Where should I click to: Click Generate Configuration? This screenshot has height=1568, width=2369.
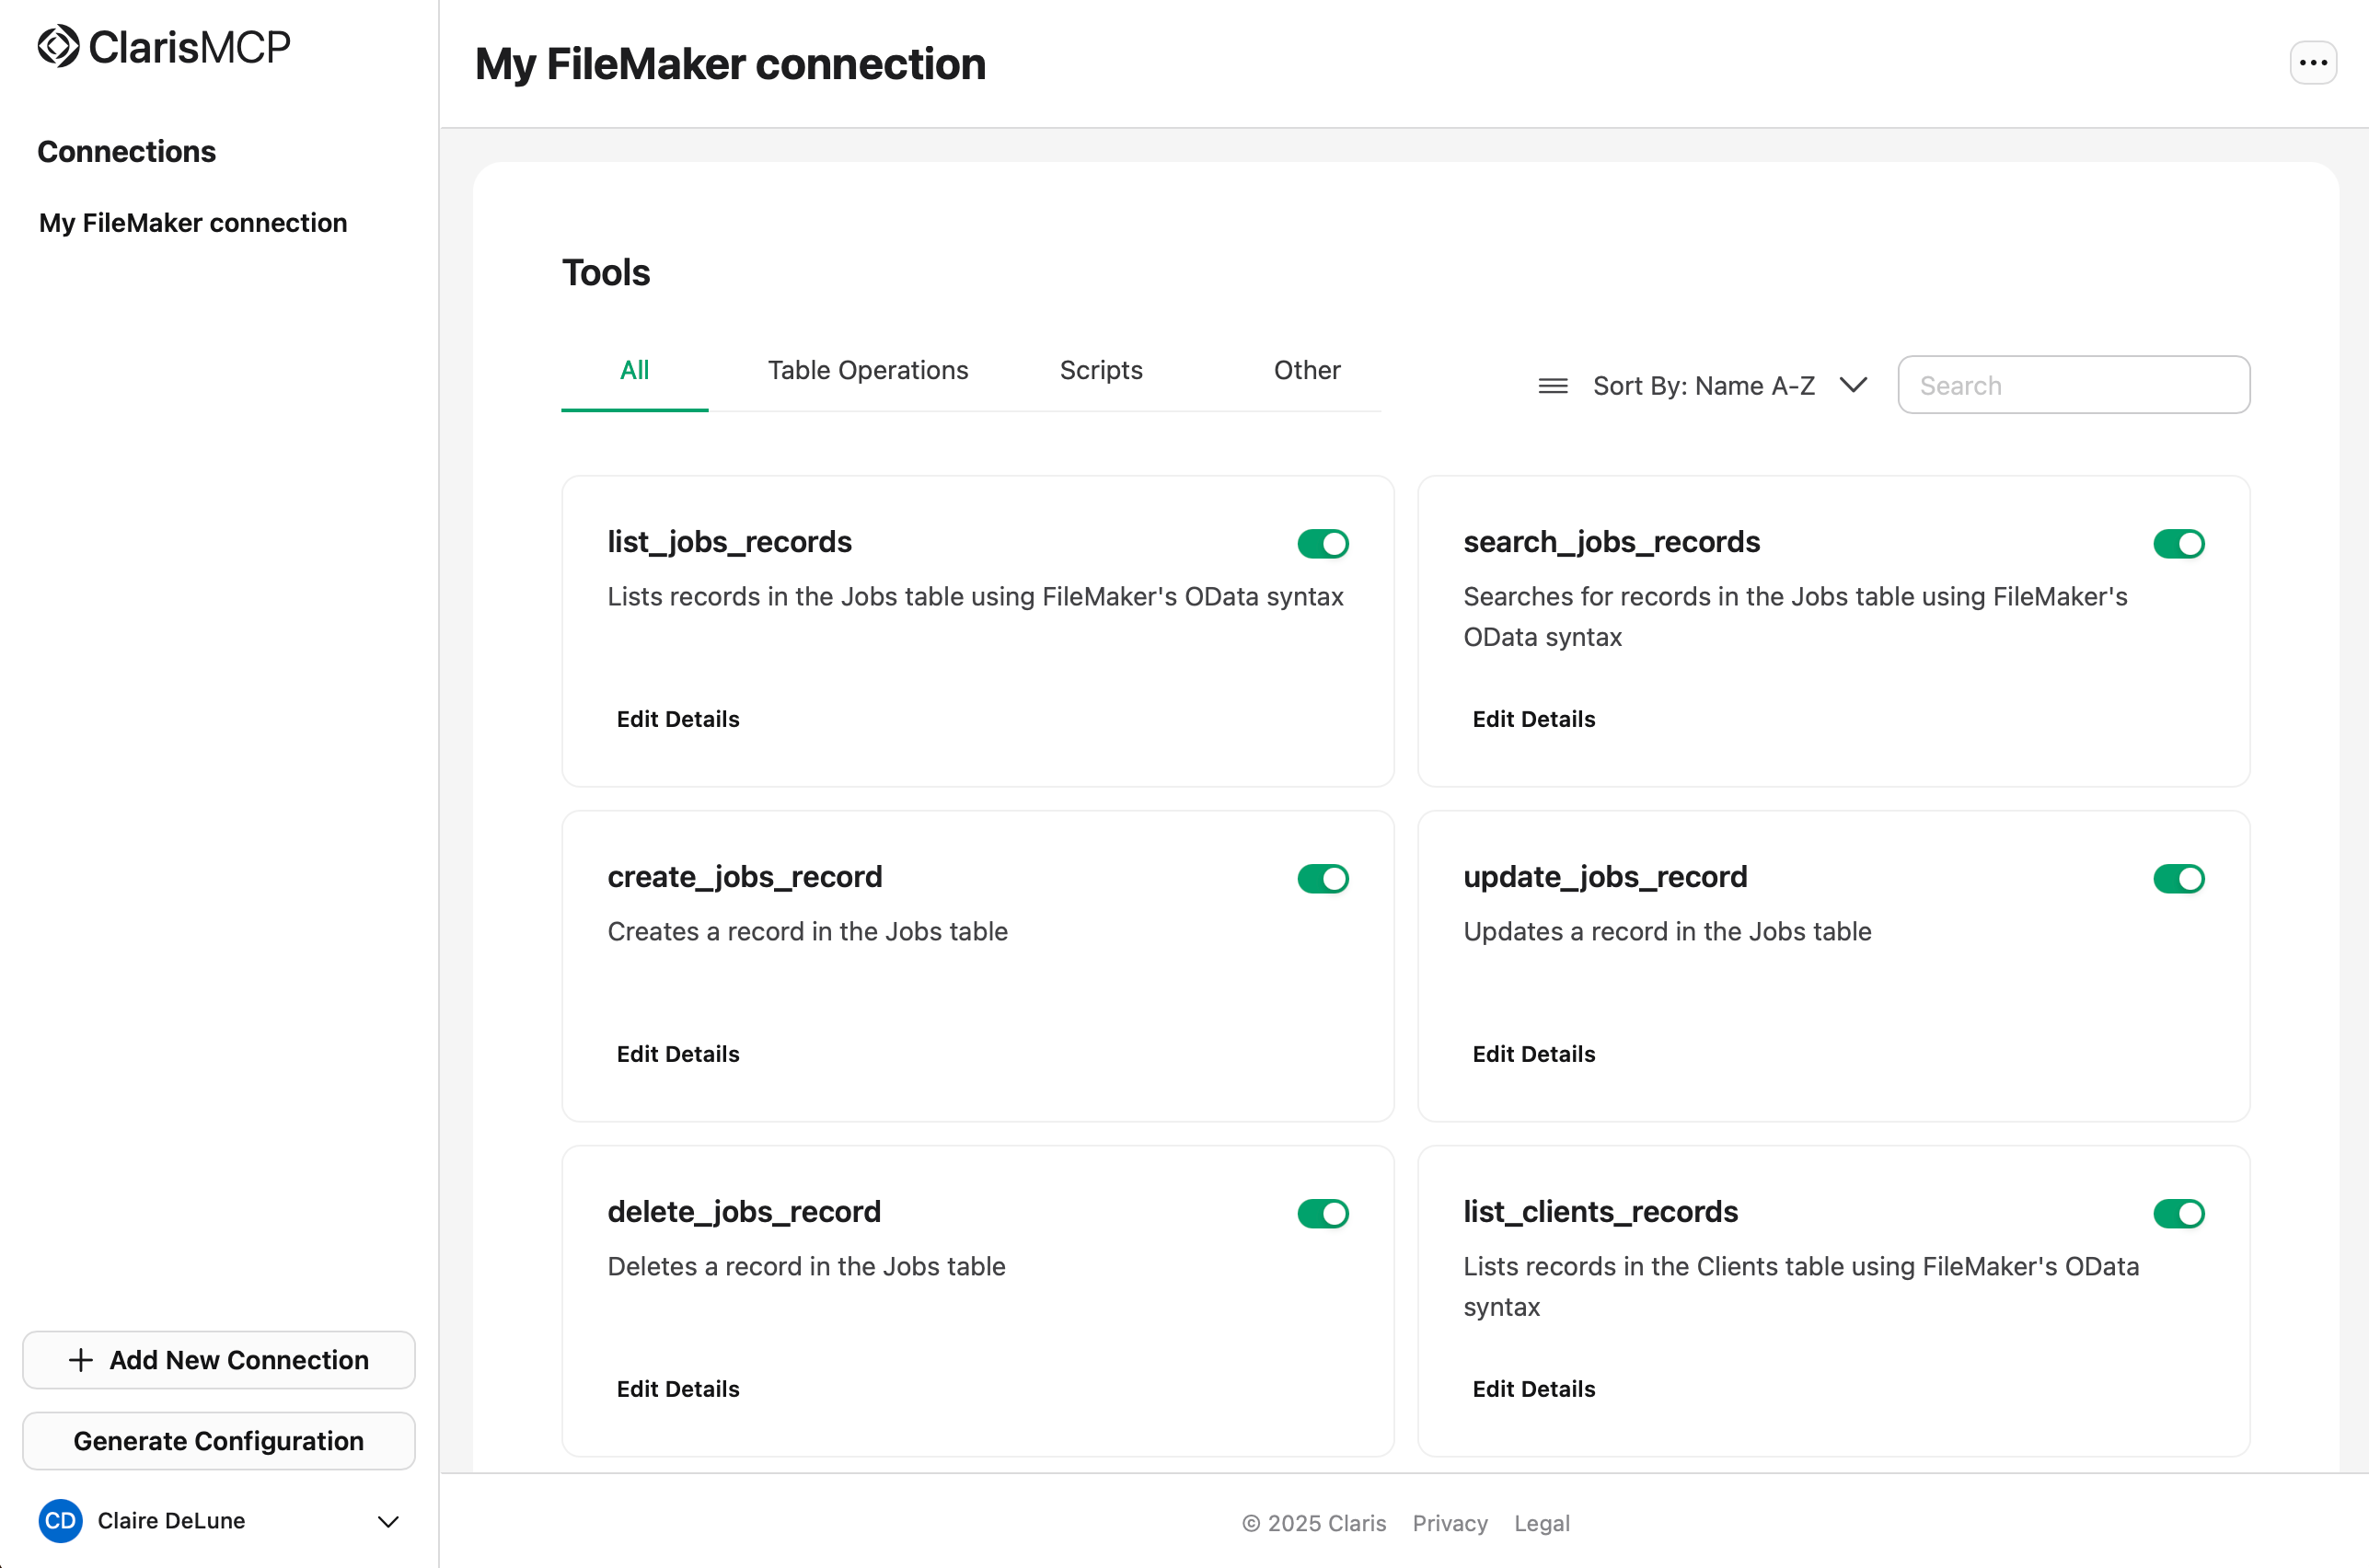click(x=218, y=1440)
